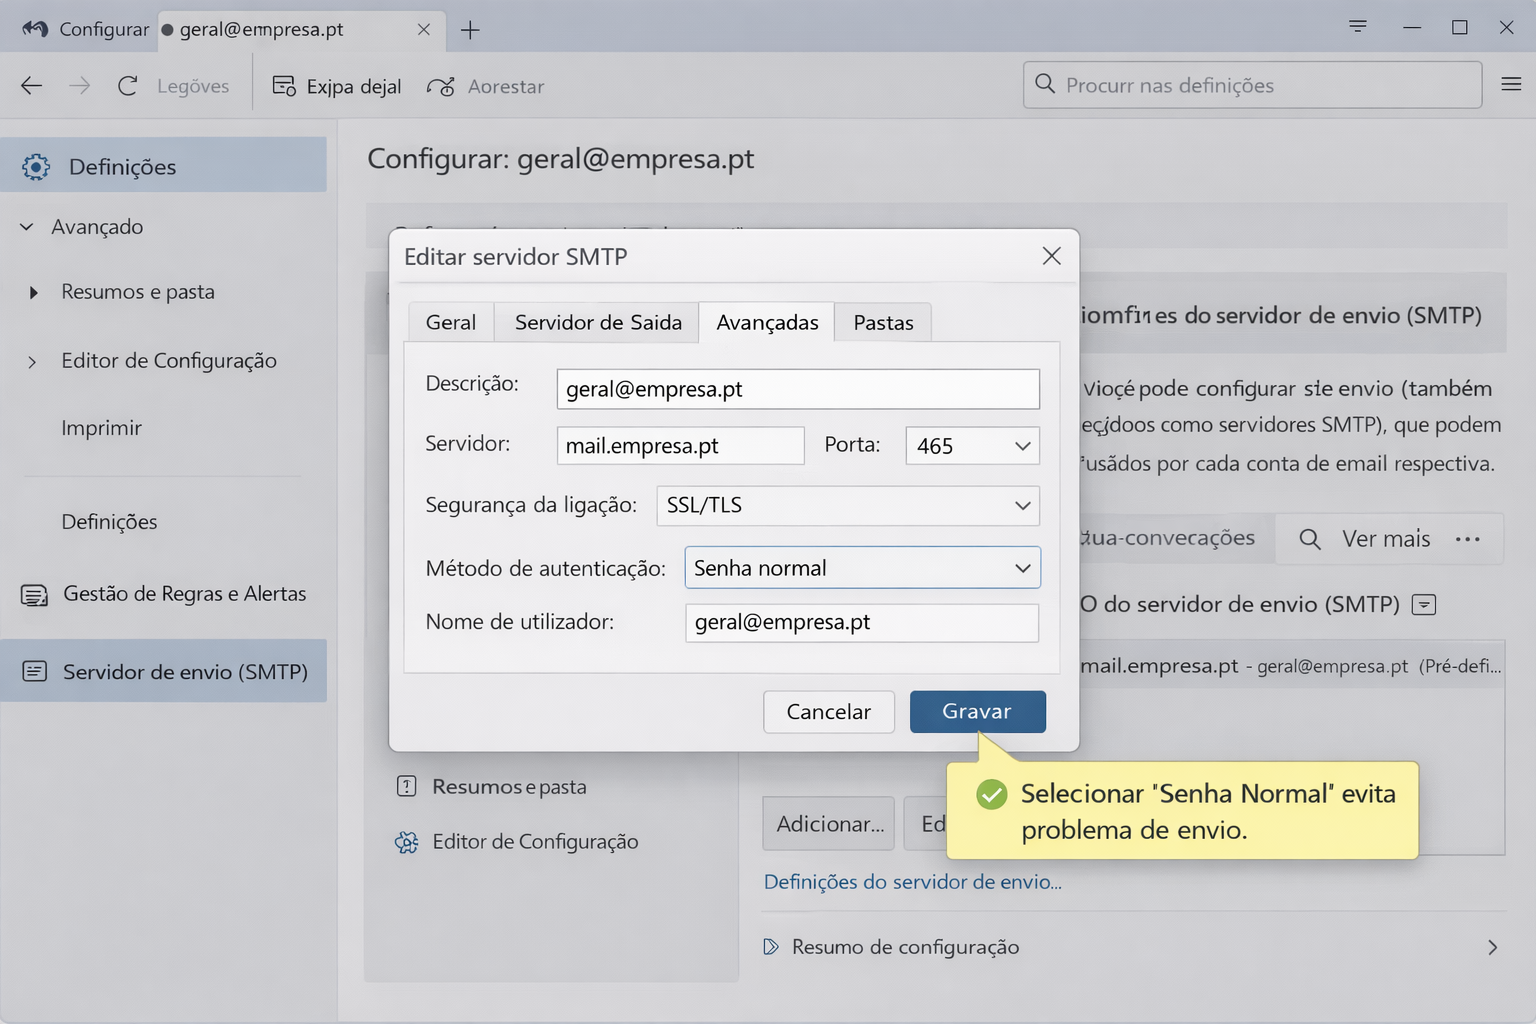Click the Gravar button
This screenshot has width=1536, height=1024.
(x=977, y=712)
